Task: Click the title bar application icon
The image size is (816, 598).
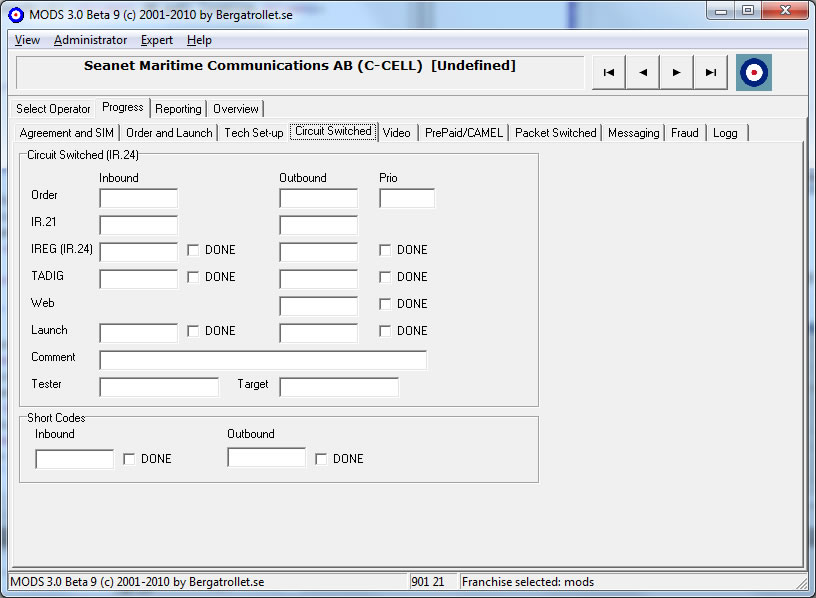Action: click(15, 14)
